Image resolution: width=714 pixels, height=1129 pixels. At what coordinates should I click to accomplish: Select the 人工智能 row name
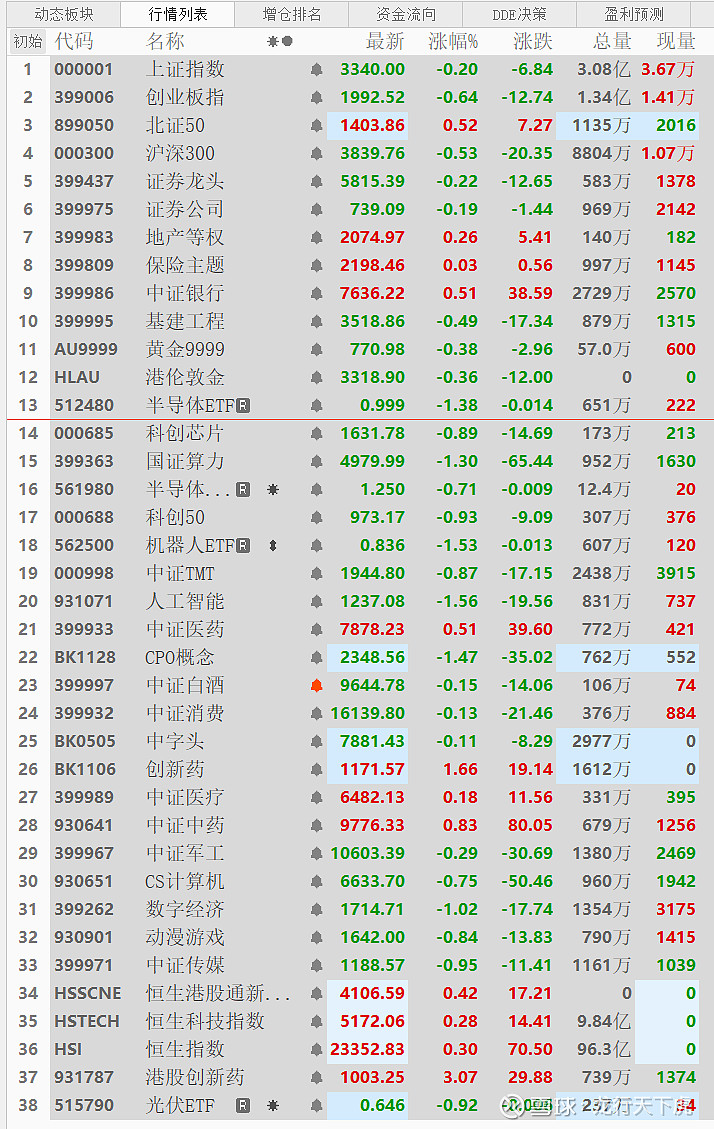pyautogui.click(x=185, y=602)
